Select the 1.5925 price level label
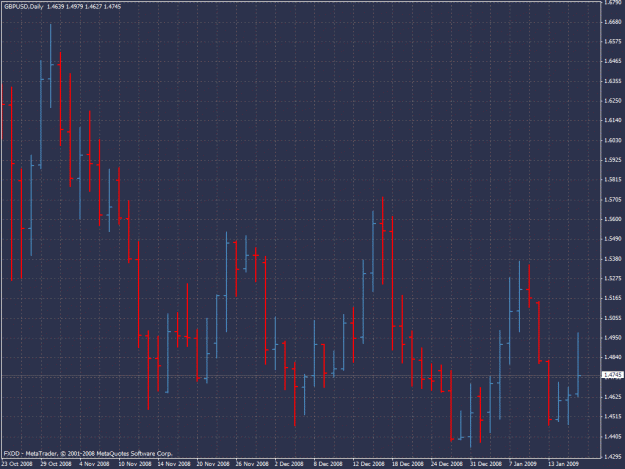625x469 pixels. point(613,160)
